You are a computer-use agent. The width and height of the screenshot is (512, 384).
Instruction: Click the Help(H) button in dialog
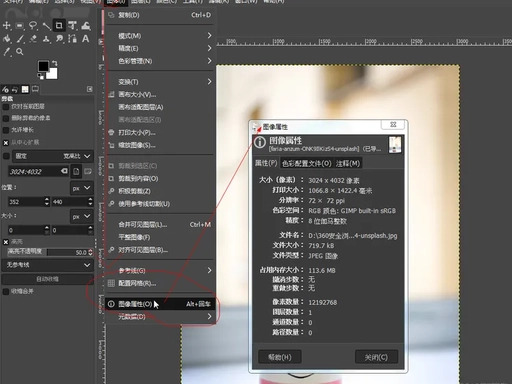click(x=280, y=357)
